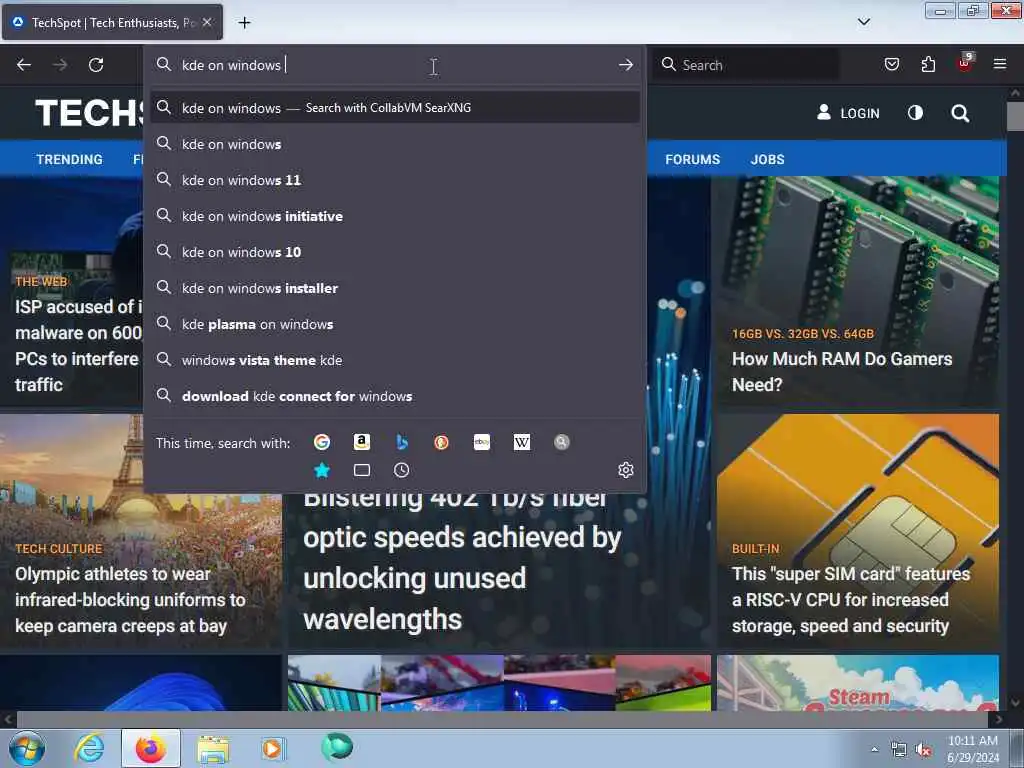Show hidden tray icons arrow
Viewport: 1024px width, 768px height.
(874, 750)
